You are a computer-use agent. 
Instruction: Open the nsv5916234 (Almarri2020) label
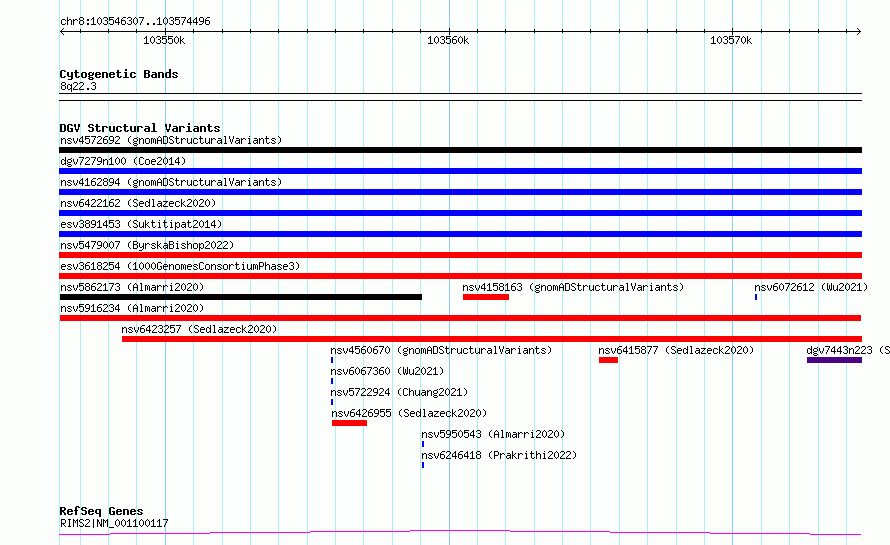(132, 308)
